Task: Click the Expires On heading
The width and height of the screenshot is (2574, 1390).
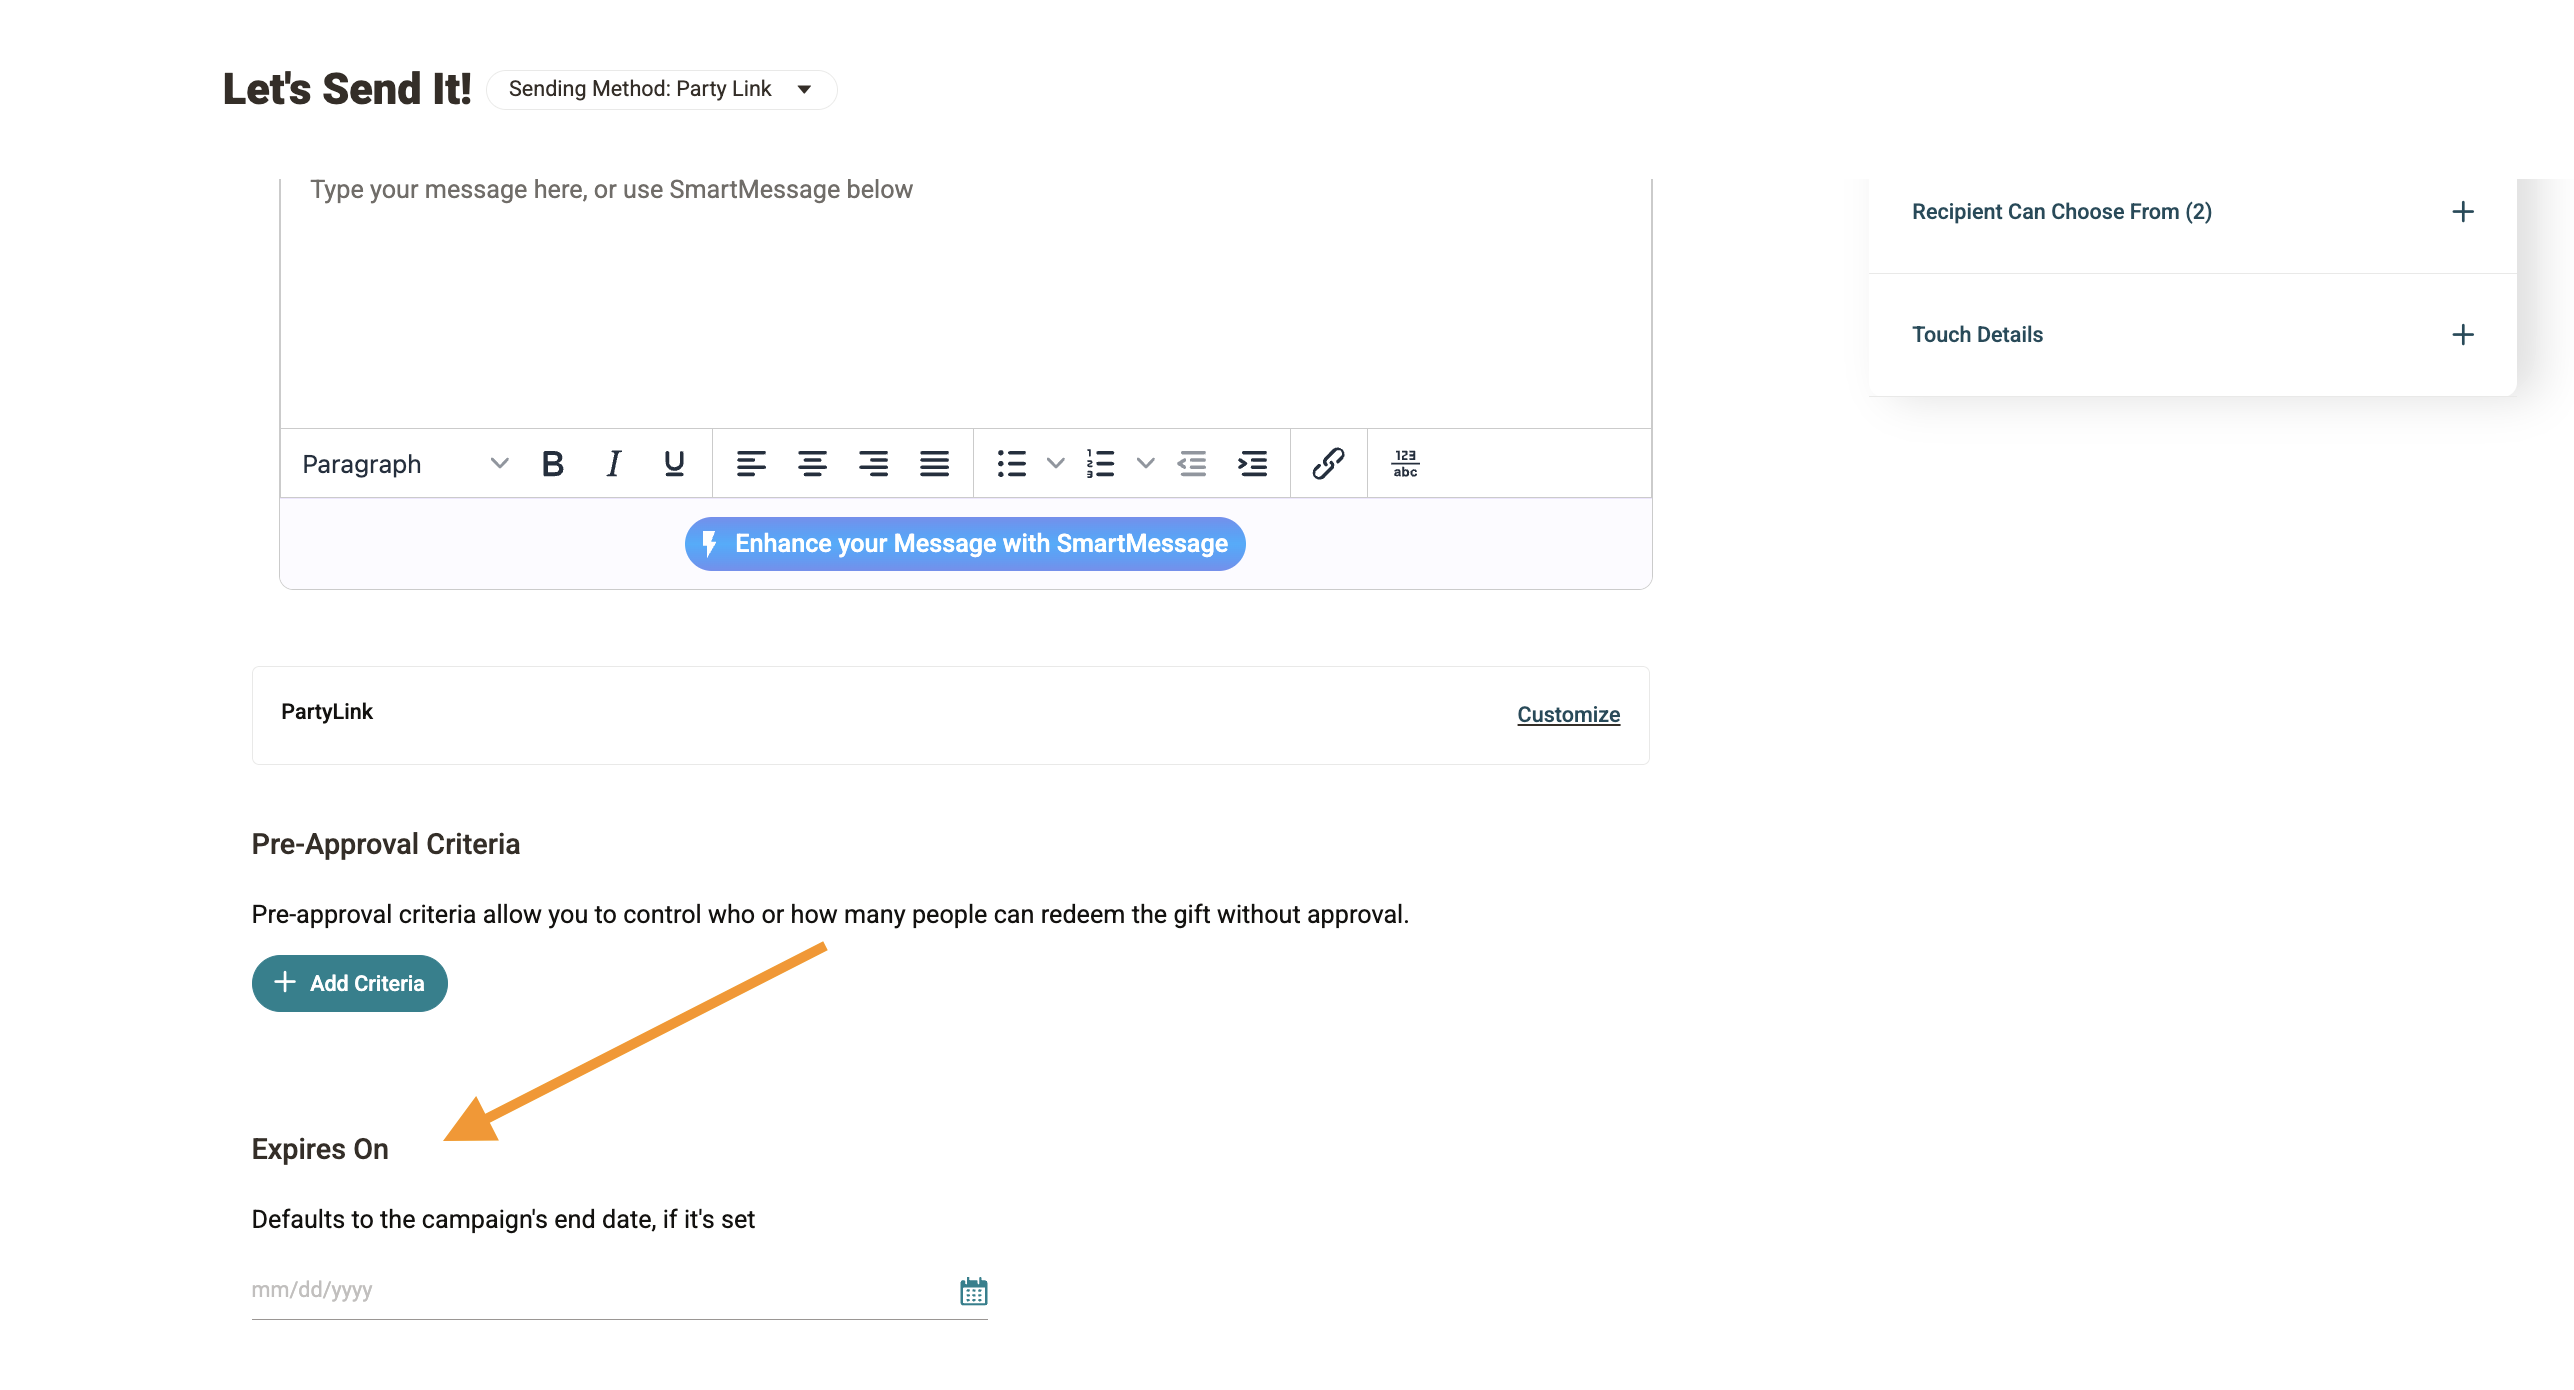Action: (x=320, y=1149)
